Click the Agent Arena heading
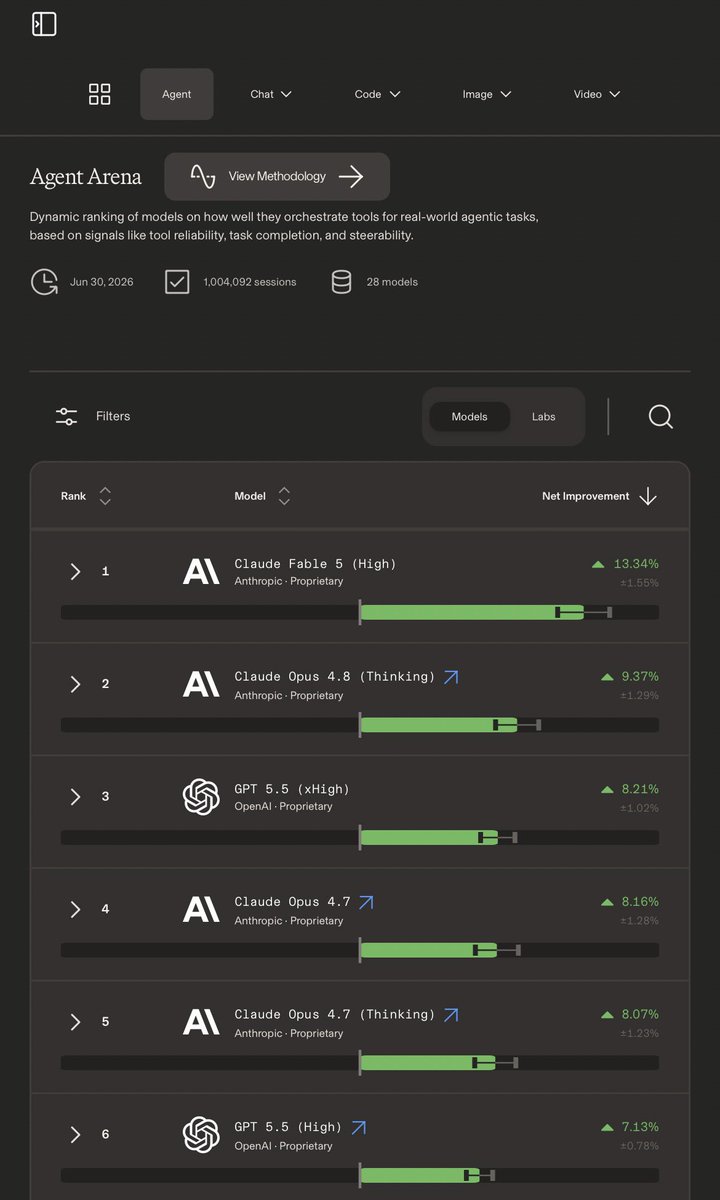This screenshot has width=720, height=1200. 86,177
